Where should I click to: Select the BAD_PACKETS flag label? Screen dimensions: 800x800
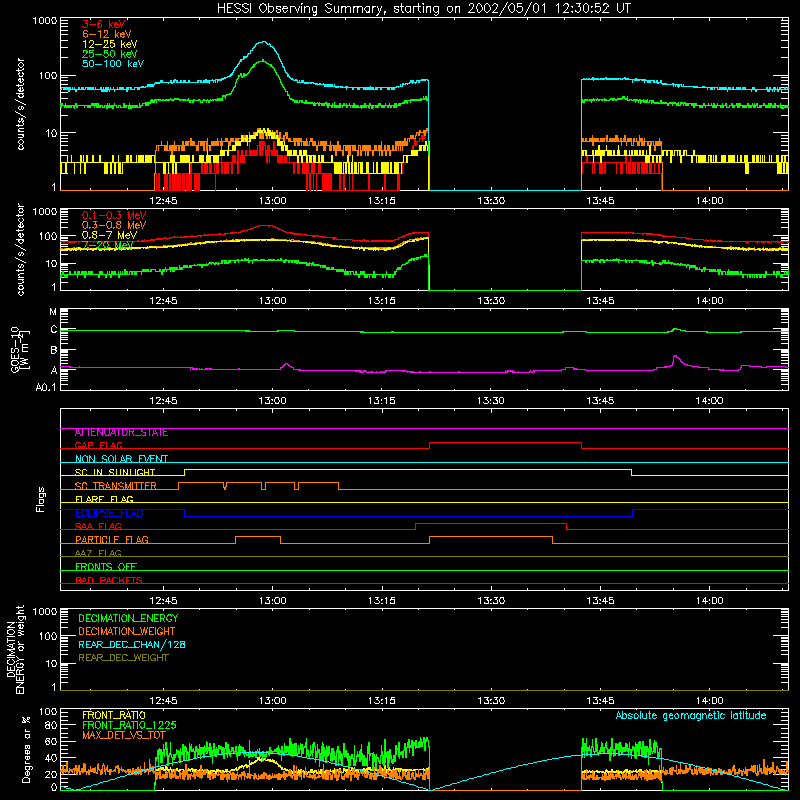pos(109,580)
